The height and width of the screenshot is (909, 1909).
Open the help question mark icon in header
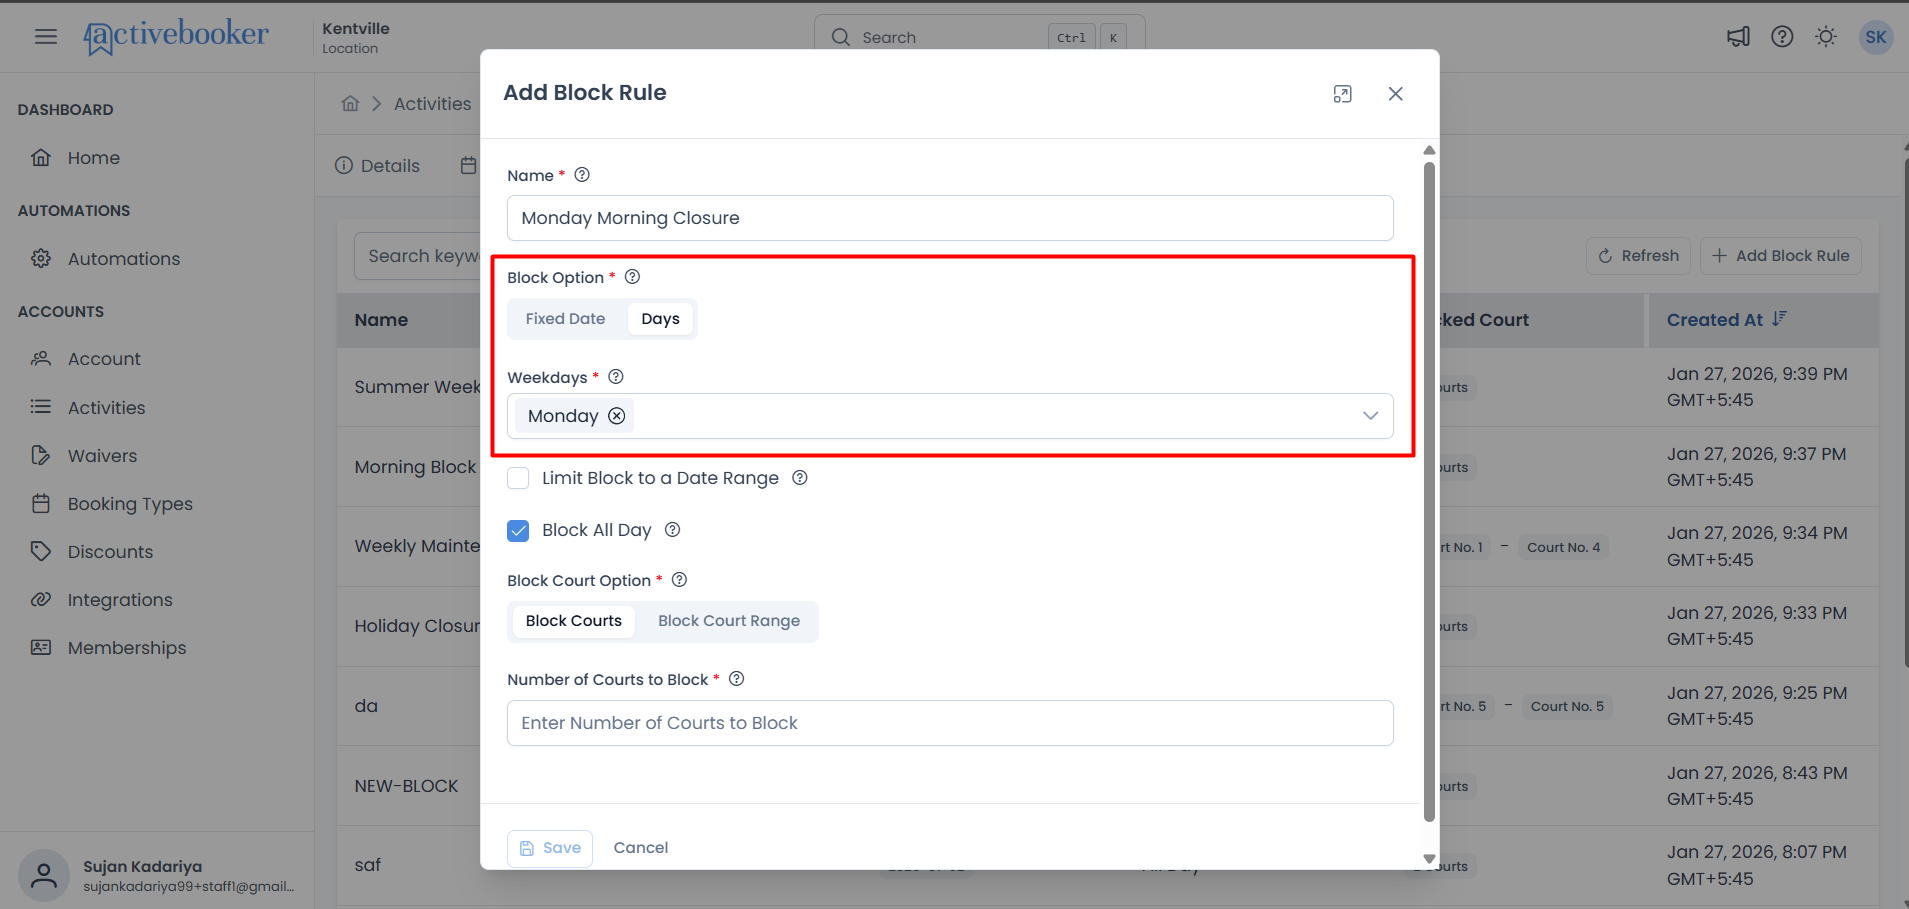[x=1782, y=37]
